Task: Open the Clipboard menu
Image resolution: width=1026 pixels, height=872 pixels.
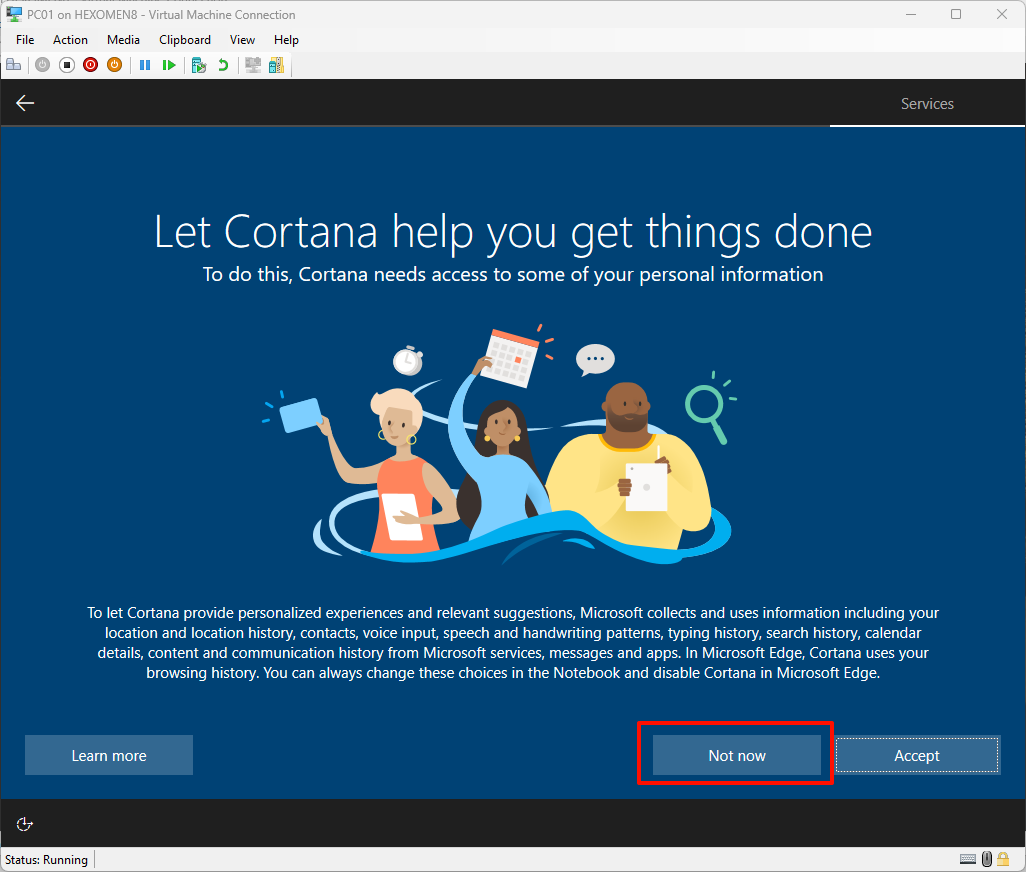Action: click(185, 40)
